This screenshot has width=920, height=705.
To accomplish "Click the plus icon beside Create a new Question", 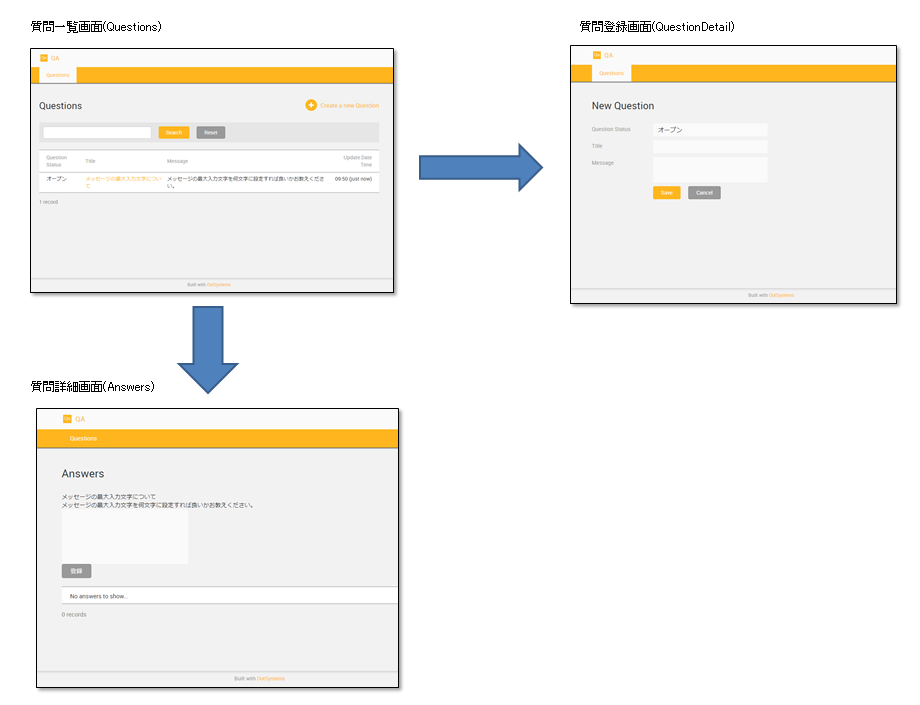I will [311, 105].
